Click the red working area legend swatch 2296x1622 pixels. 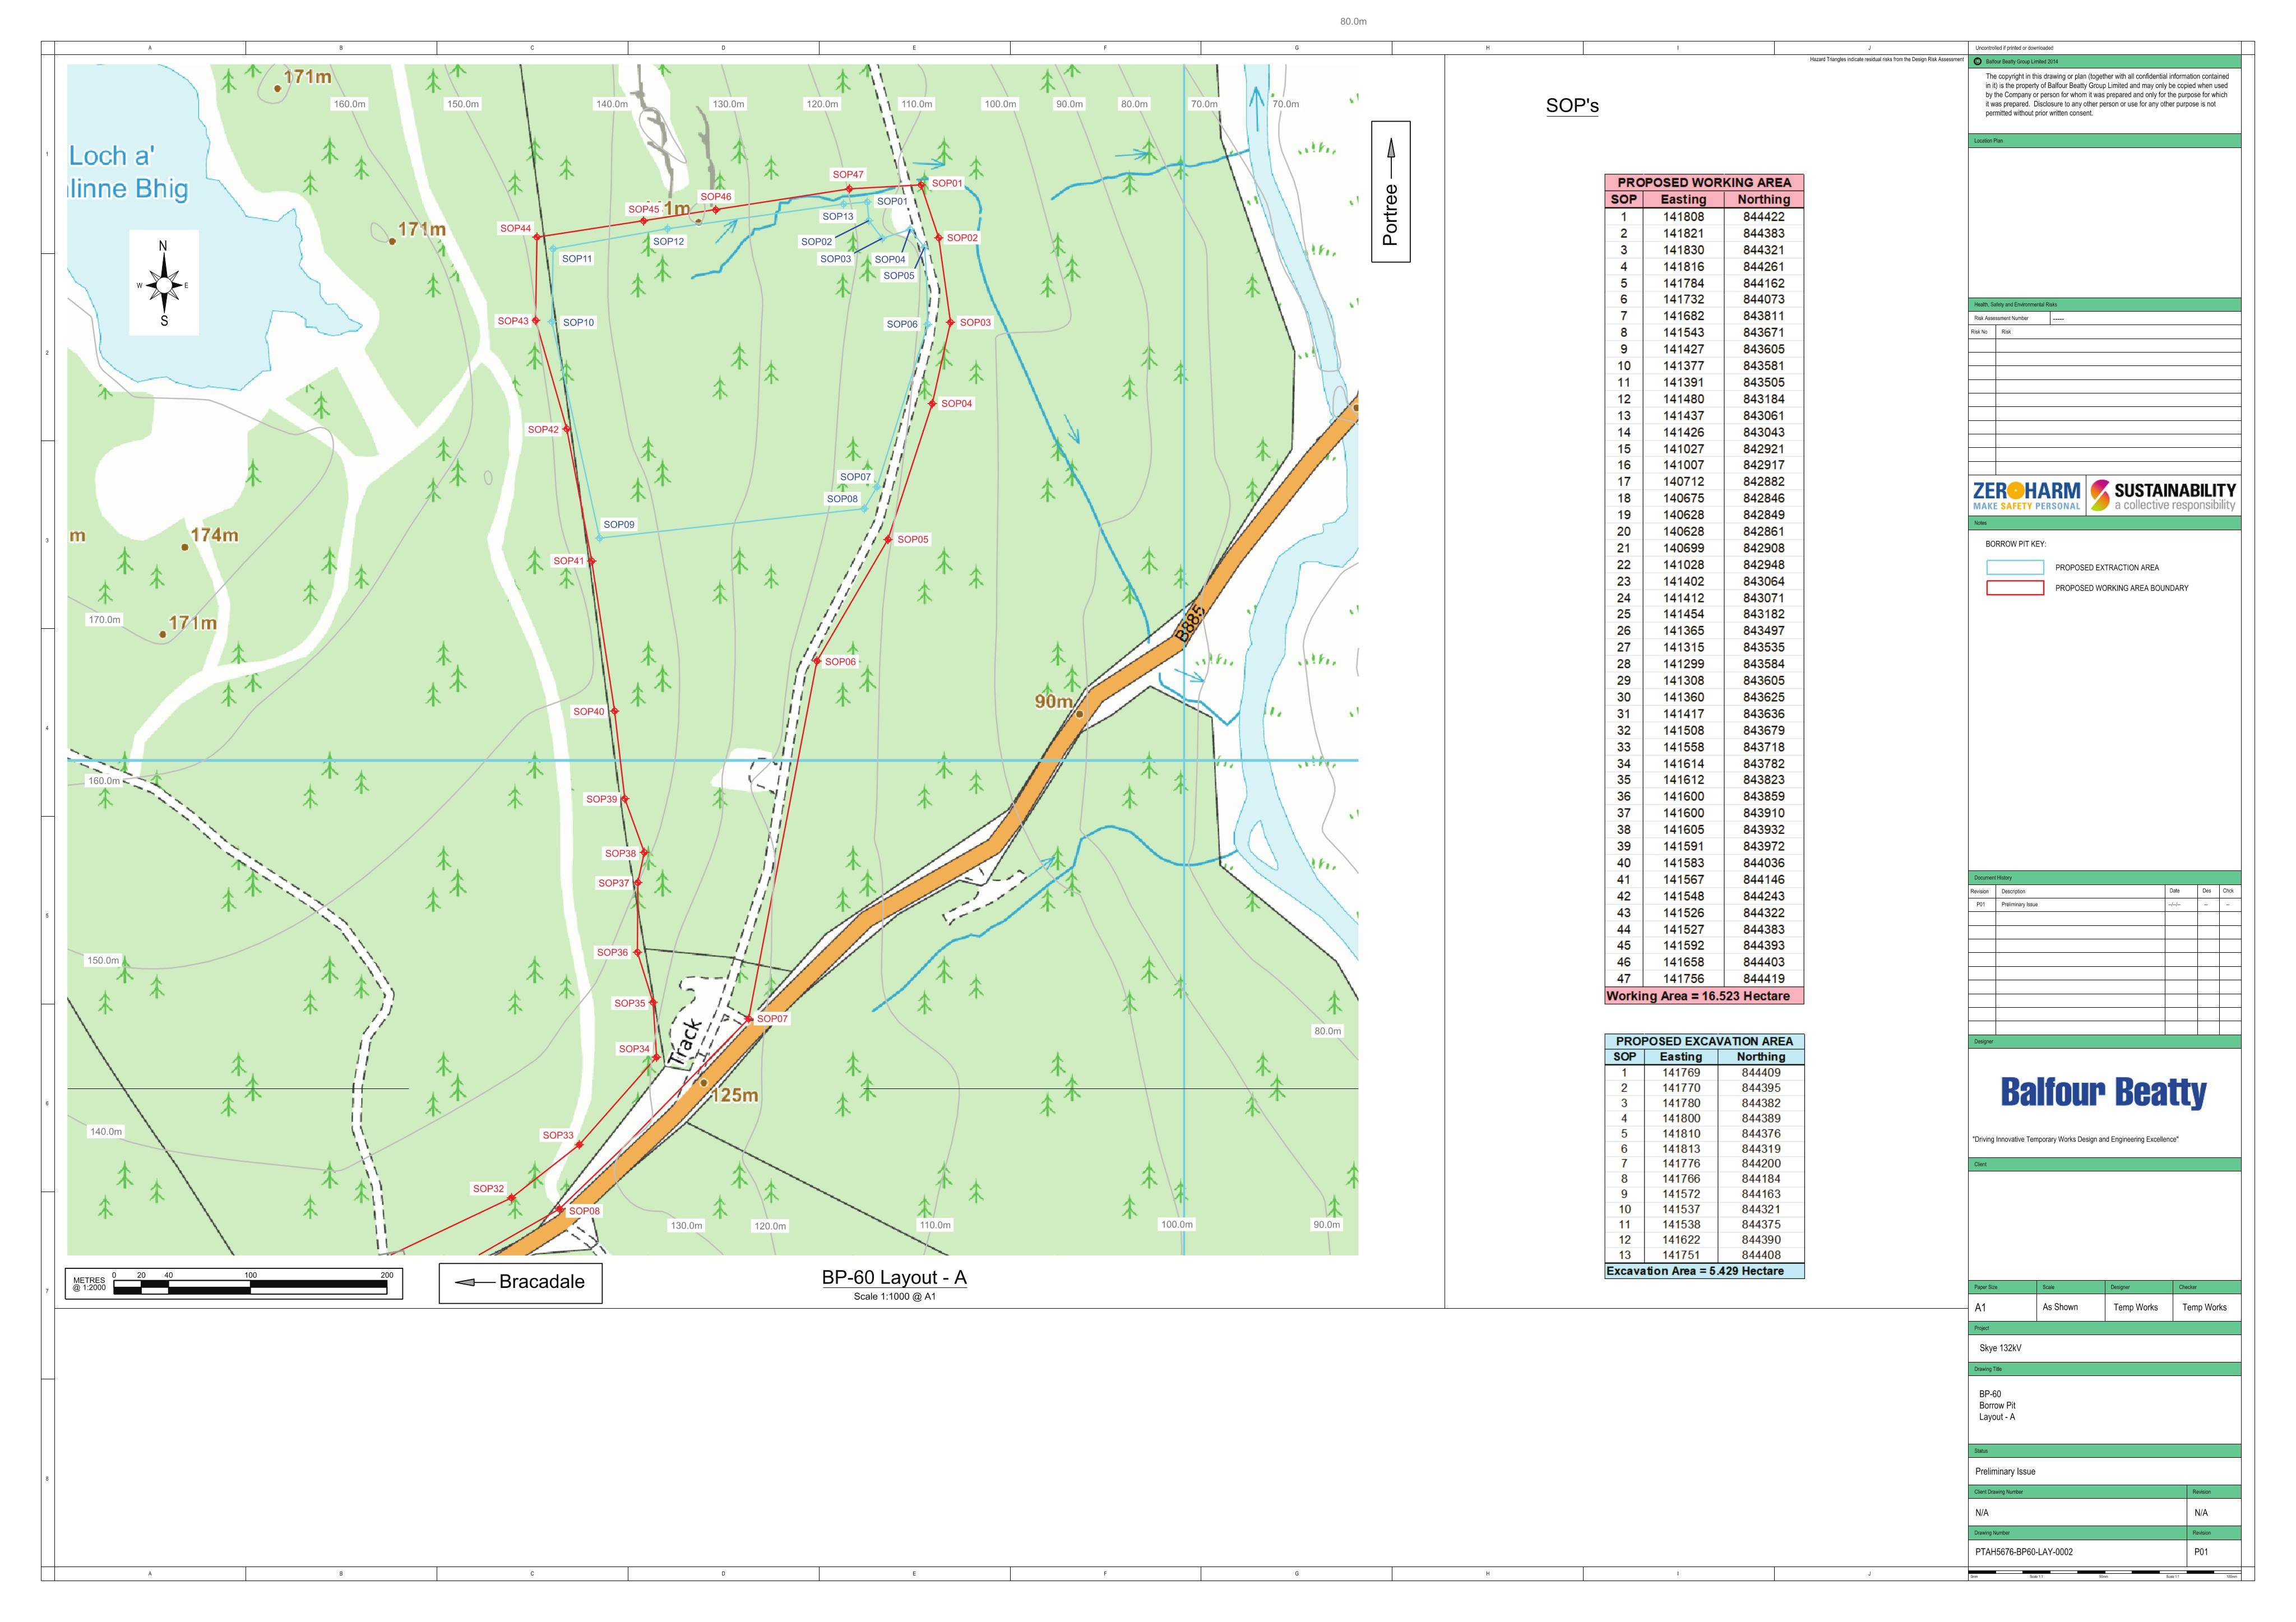click(2014, 588)
